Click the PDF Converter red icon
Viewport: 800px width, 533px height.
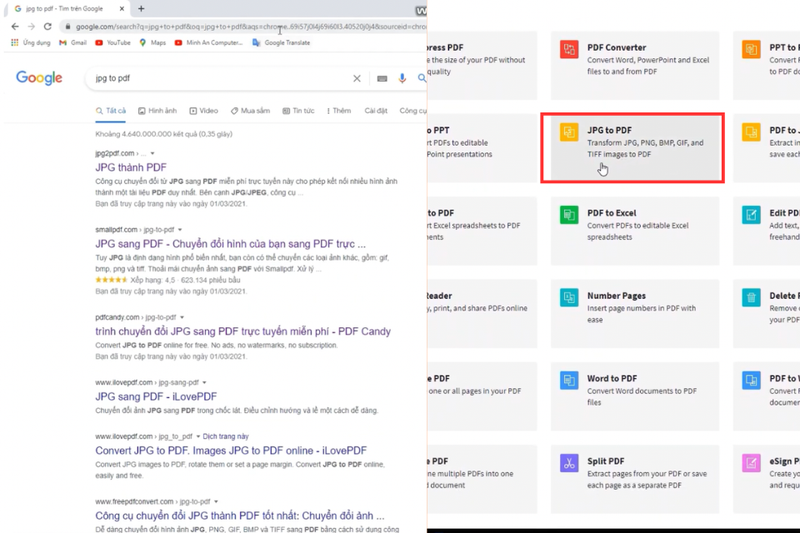pos(569,49)
